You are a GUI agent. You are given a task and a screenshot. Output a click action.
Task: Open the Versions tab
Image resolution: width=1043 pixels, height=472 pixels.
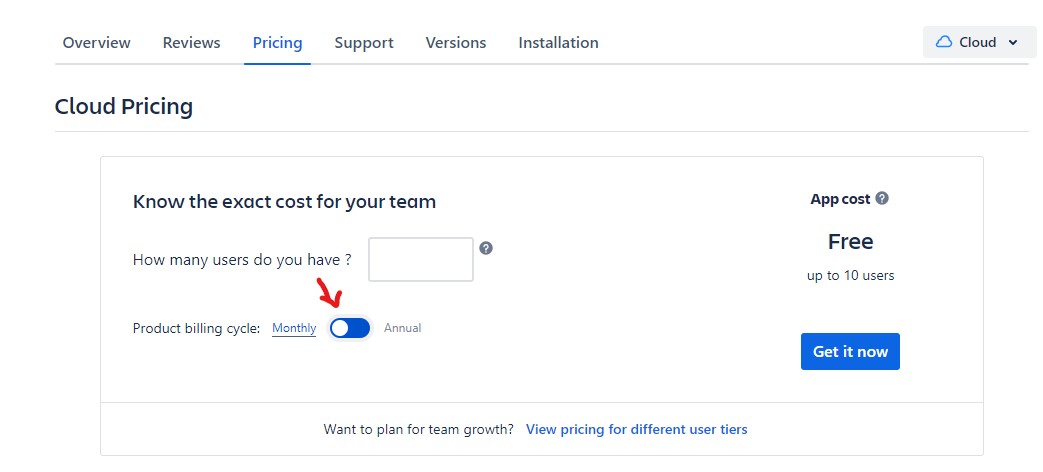[x=456, y=43]
